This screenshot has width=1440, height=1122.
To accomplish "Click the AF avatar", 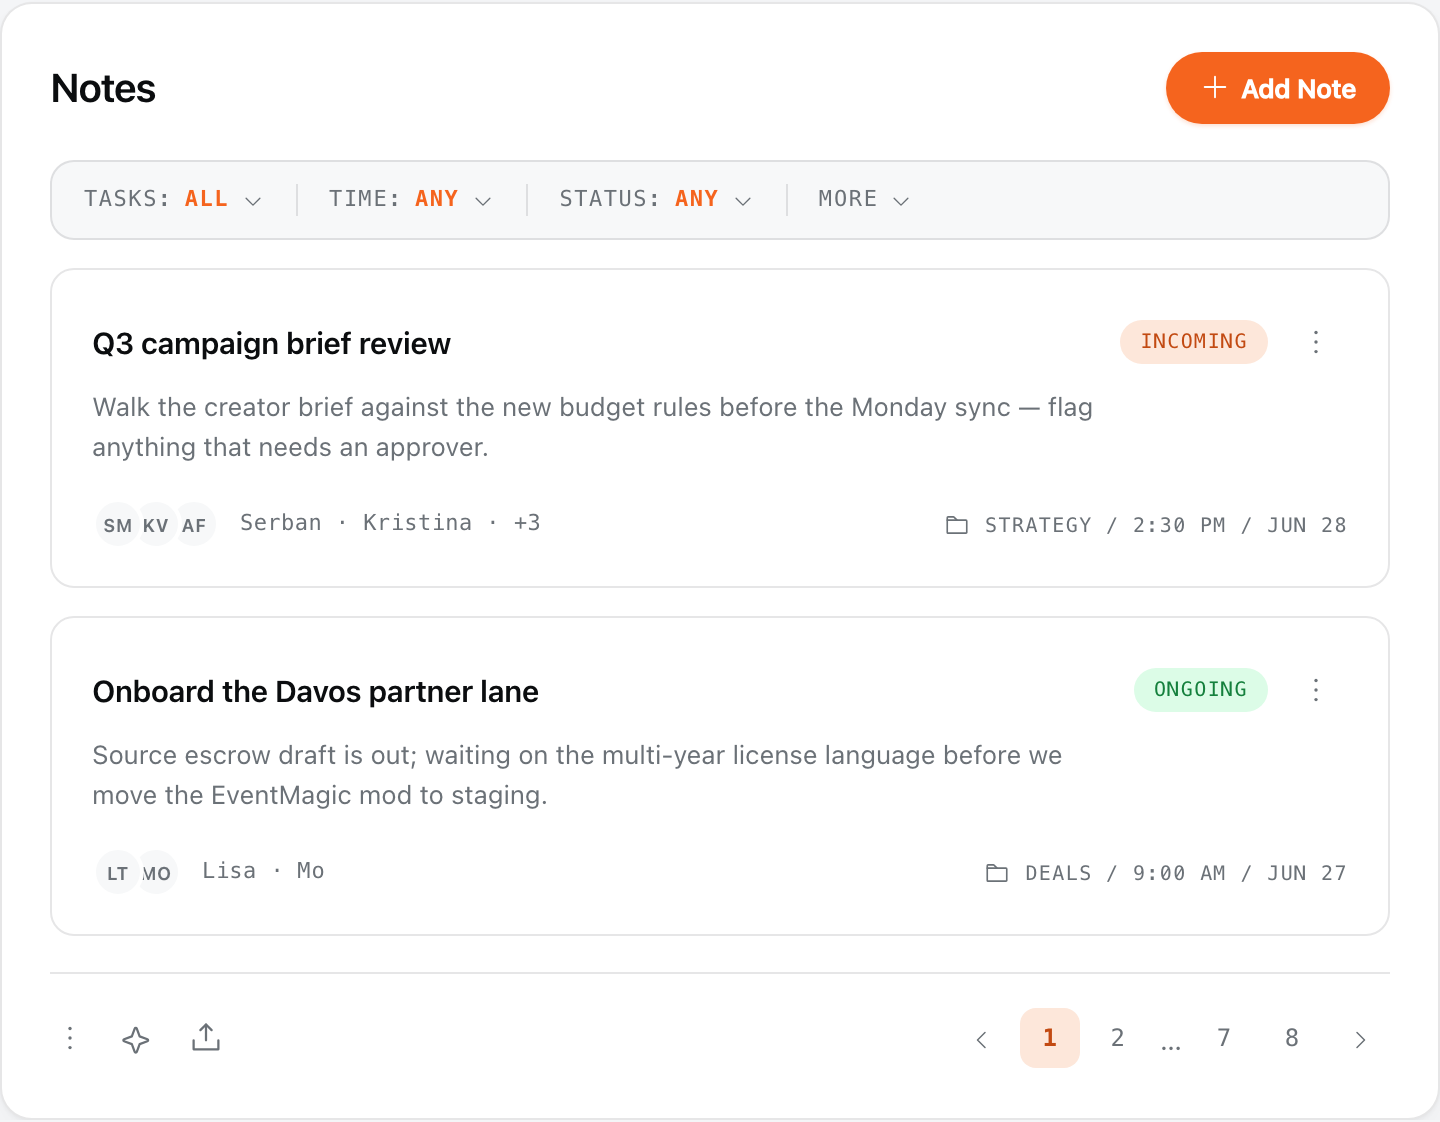I will click(195, 524).
